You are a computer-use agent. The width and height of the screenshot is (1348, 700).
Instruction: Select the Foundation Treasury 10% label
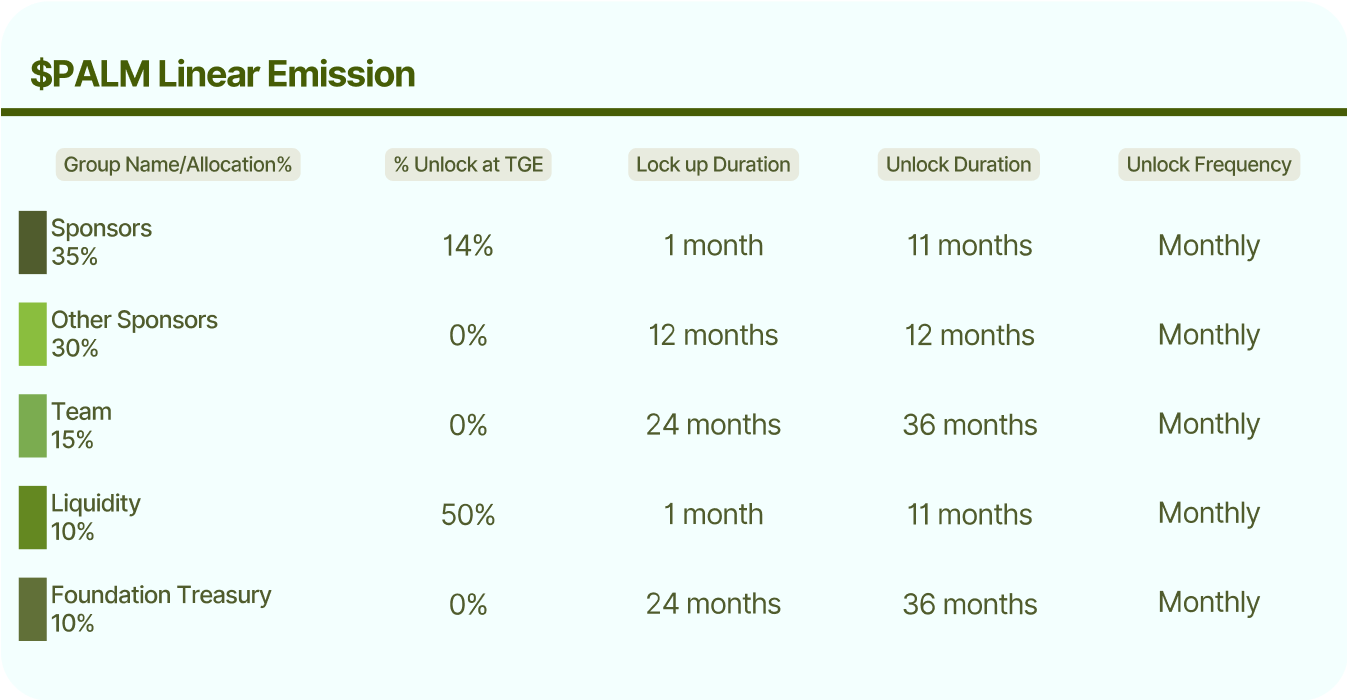(x=161, y=609)
